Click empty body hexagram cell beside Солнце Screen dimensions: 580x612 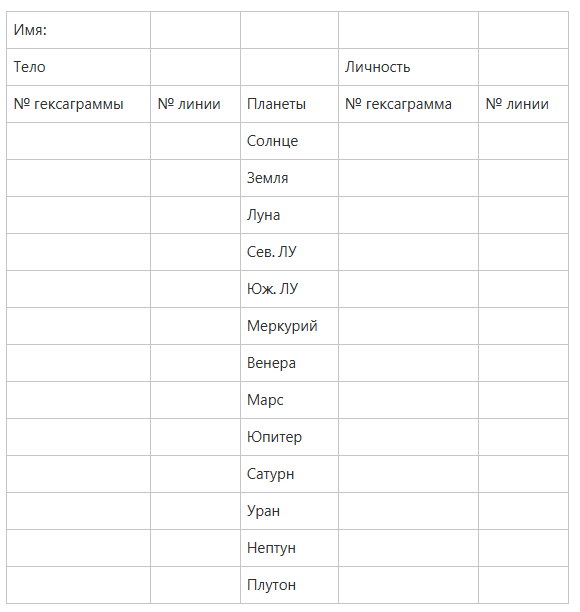point(78,141)
